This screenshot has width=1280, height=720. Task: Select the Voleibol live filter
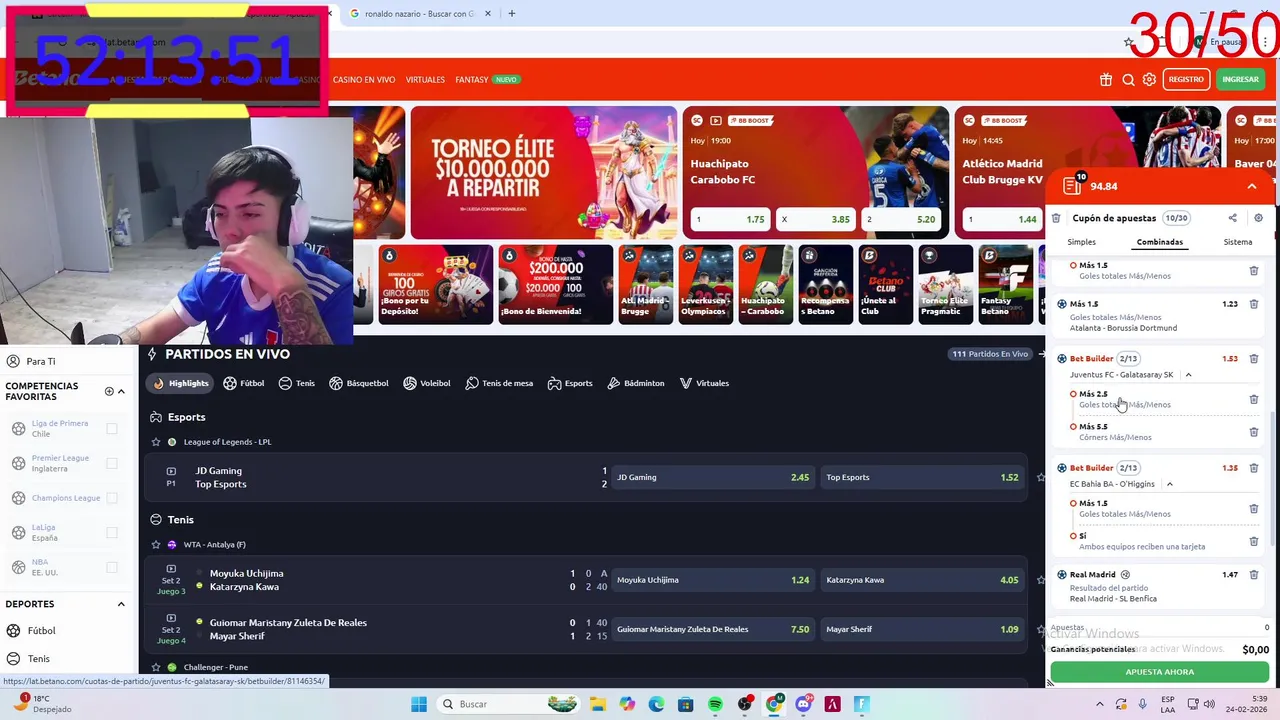click(x=427, y=383)
